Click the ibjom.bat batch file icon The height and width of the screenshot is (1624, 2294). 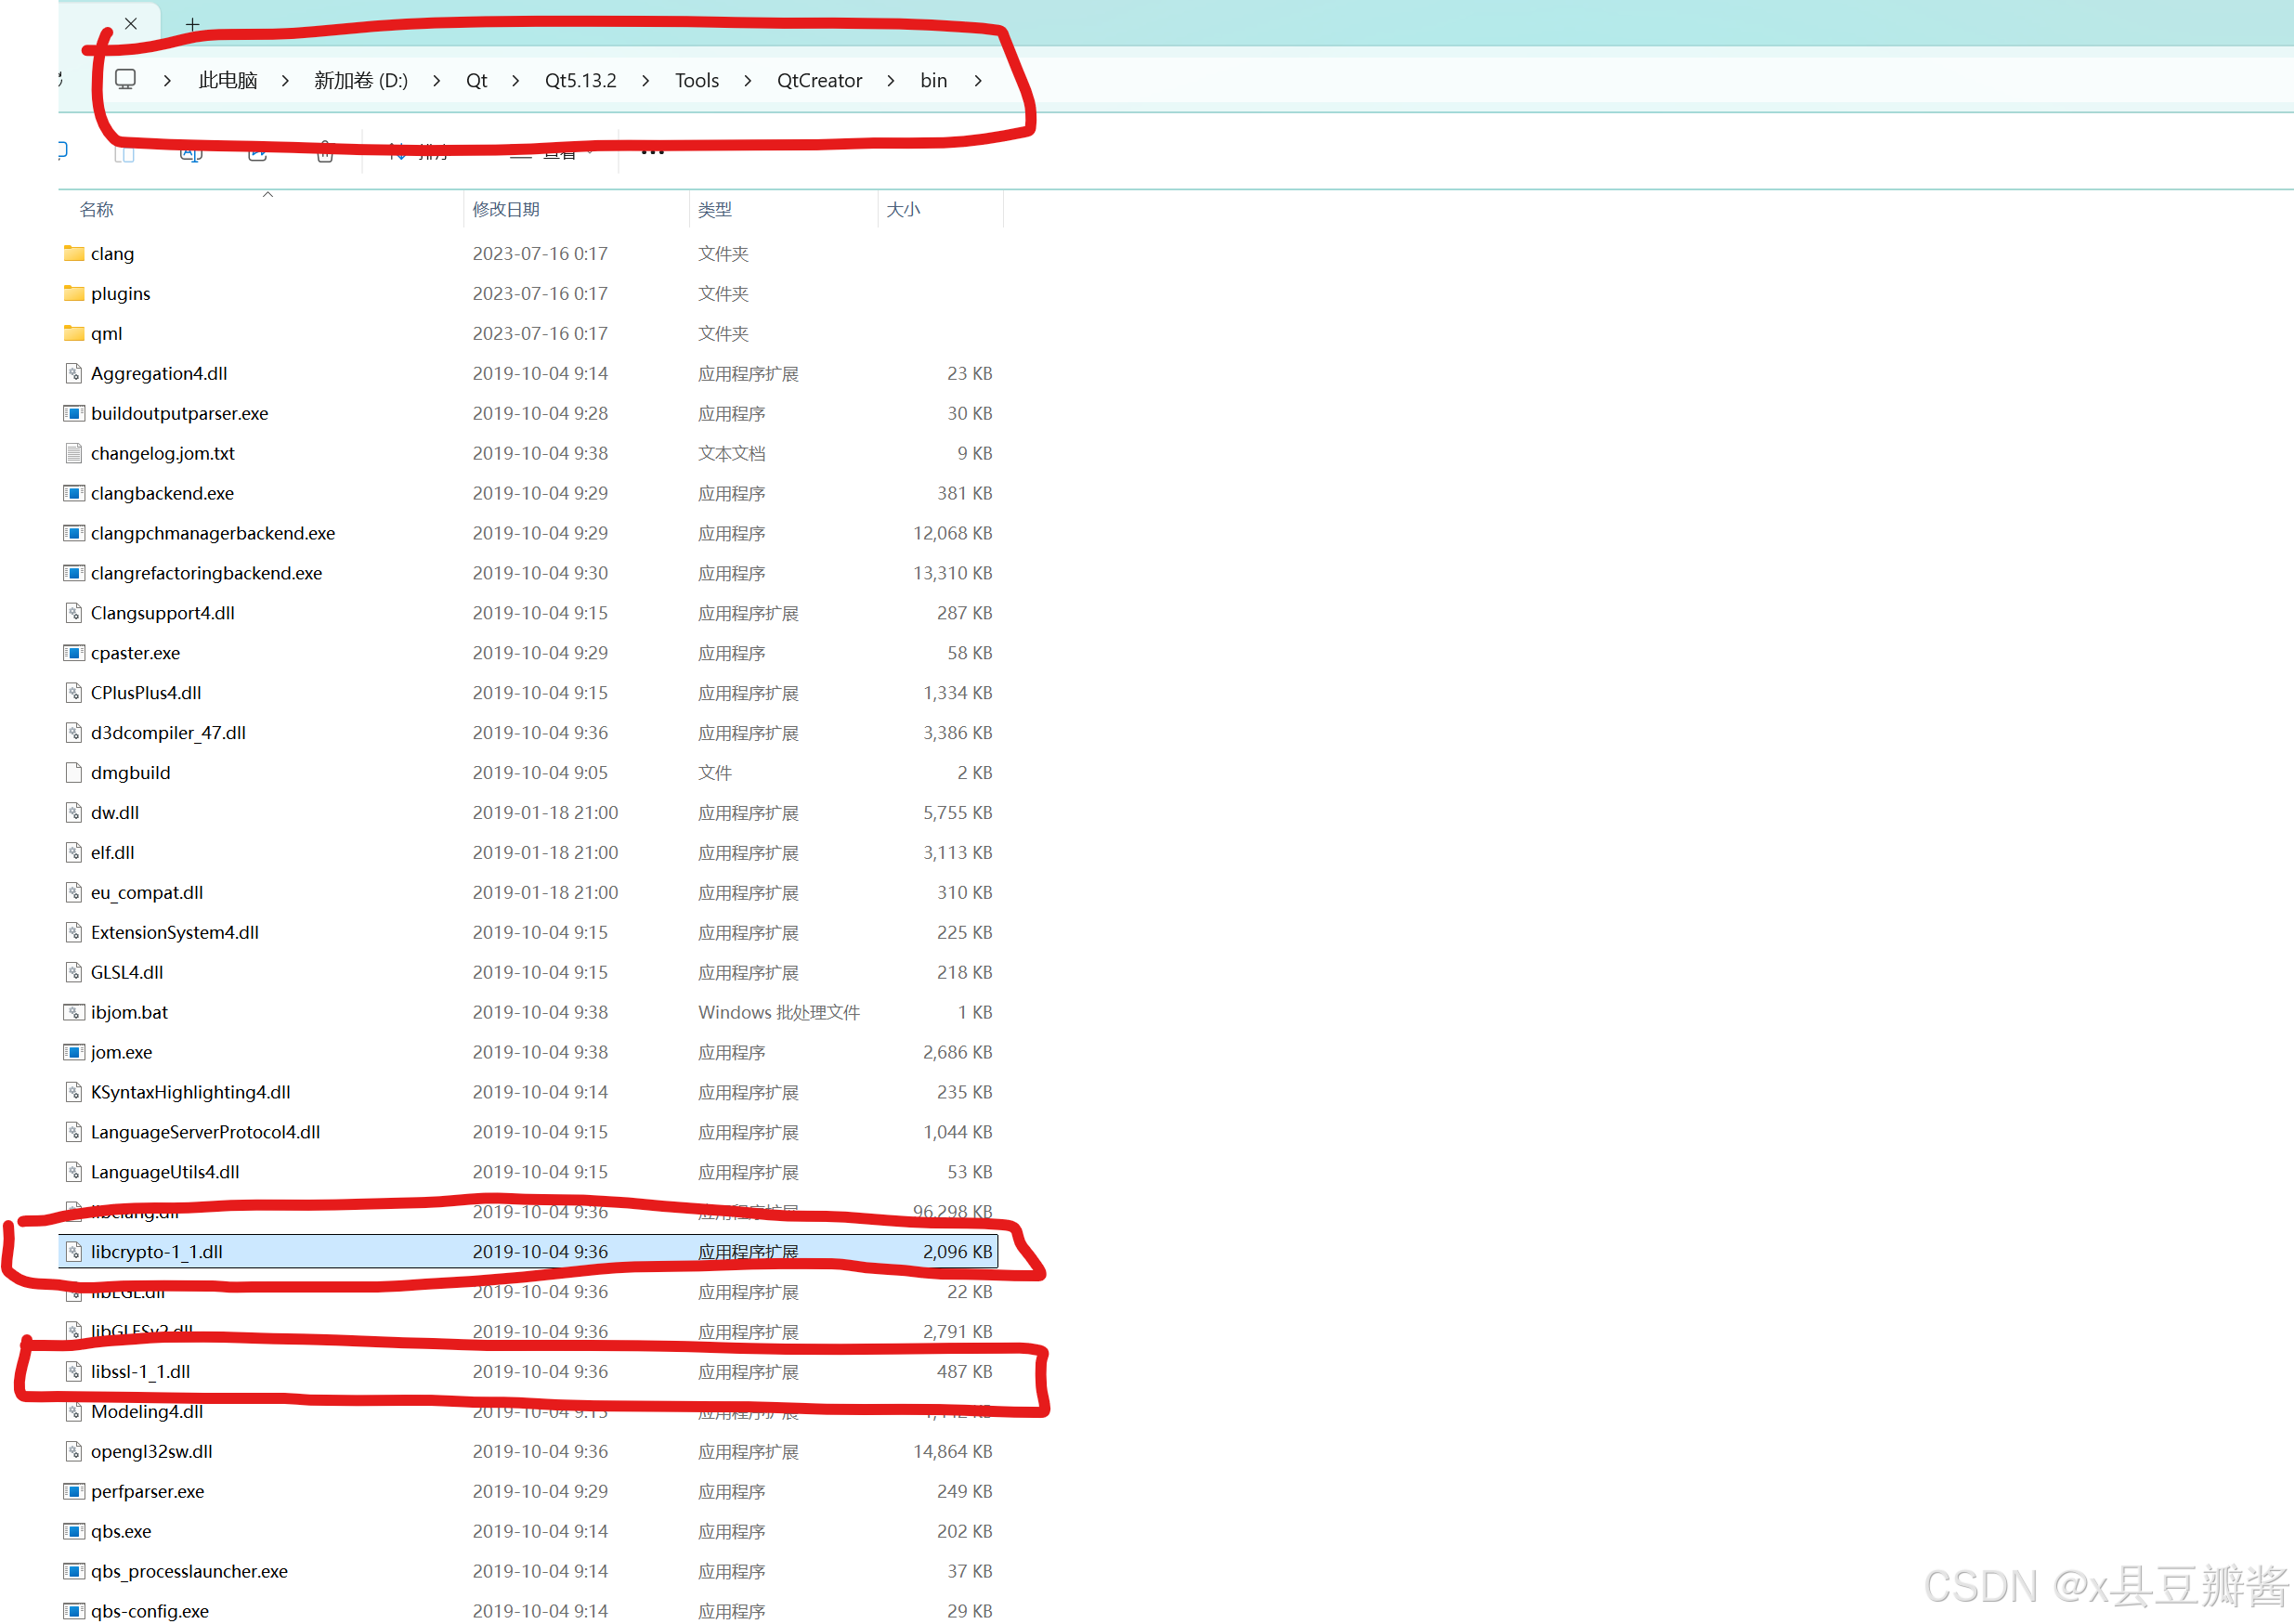(x=74, y=1012)
